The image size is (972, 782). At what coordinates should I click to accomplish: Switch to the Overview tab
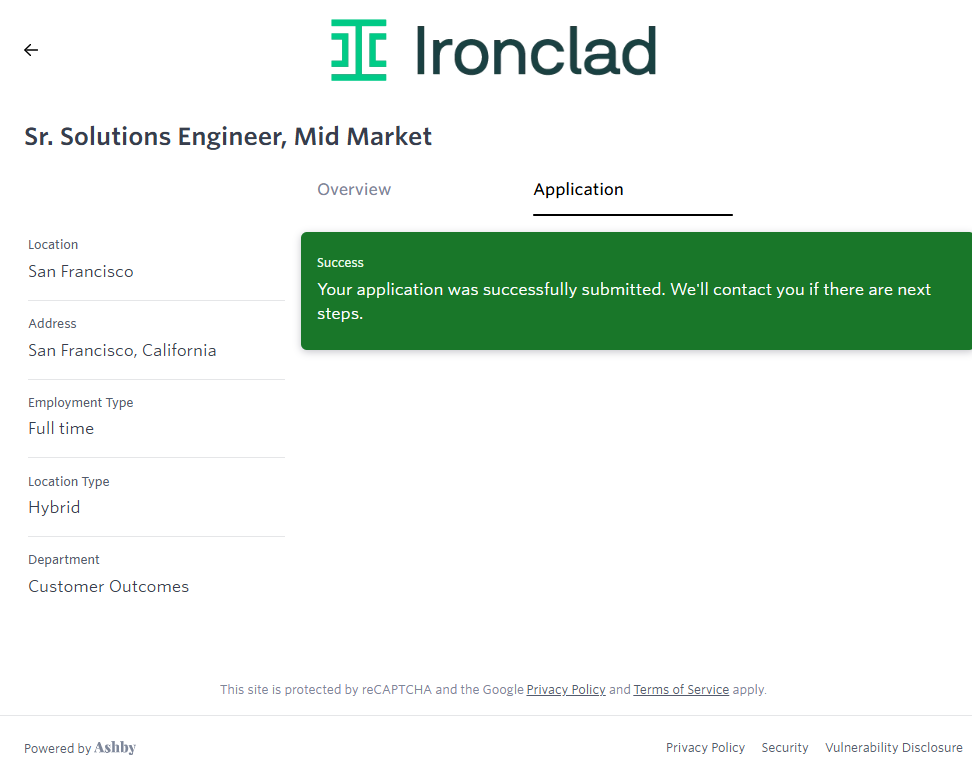tap(354, 190)
